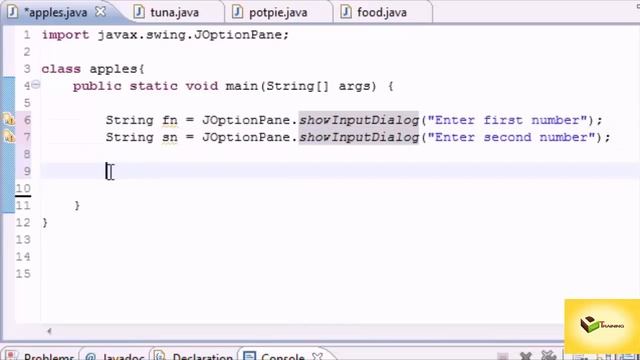
Task: Click line number 15 in the gutter
Action: [23, 273]
